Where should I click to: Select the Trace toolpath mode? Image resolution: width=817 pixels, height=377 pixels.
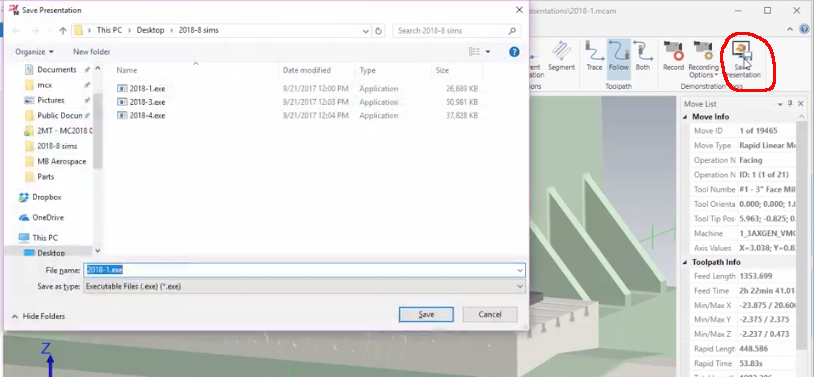click(594, 56)
